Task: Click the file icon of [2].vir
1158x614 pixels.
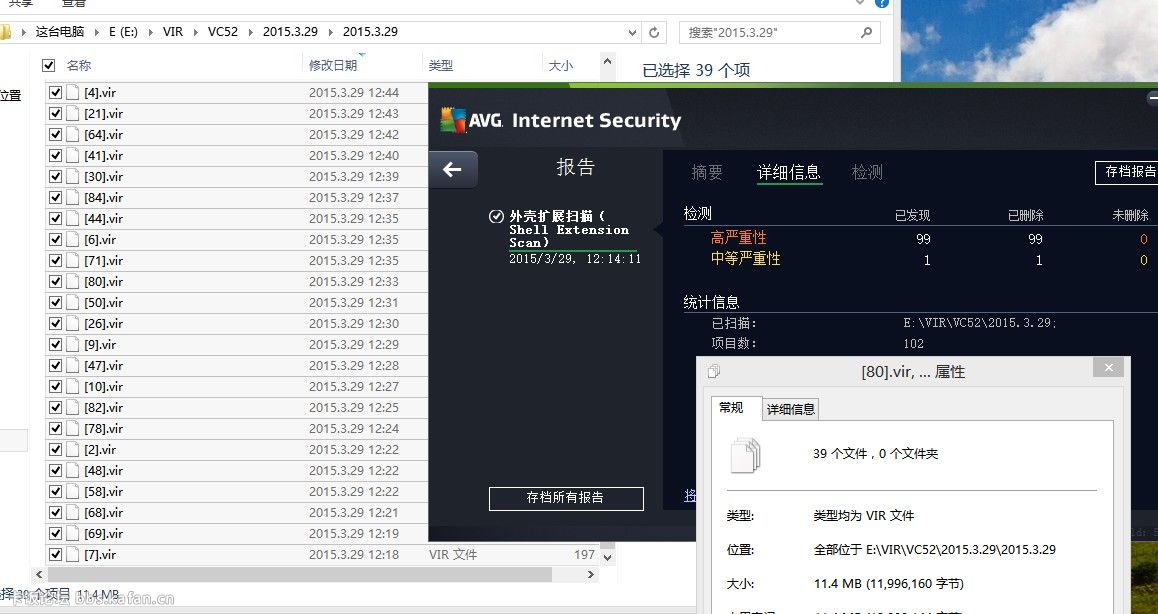Action: coord(72,449)
